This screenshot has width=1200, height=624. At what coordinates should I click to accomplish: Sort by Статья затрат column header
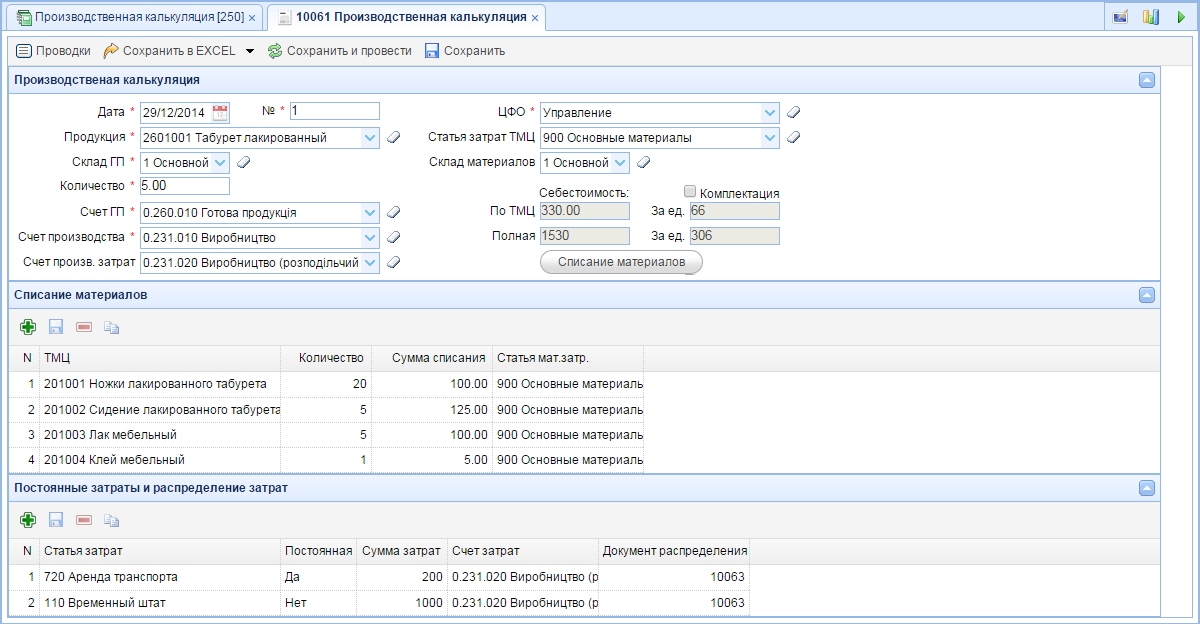160,551
